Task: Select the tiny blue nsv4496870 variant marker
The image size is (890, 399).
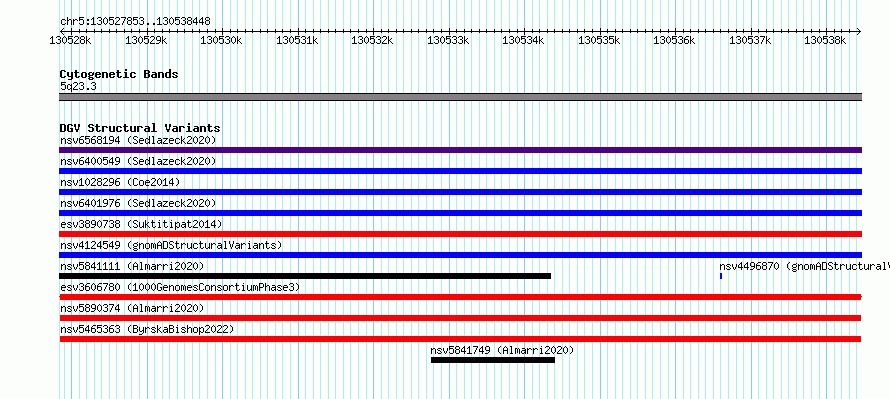Action: (x=721, y=276)
